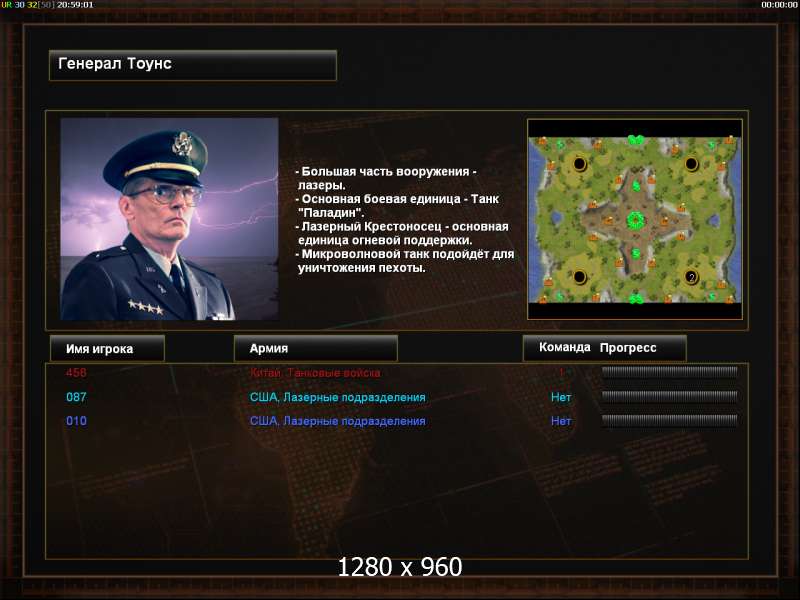Click progress bar in player 087 row
Viewport: 800px width, 600px height.
click(669, 396)
